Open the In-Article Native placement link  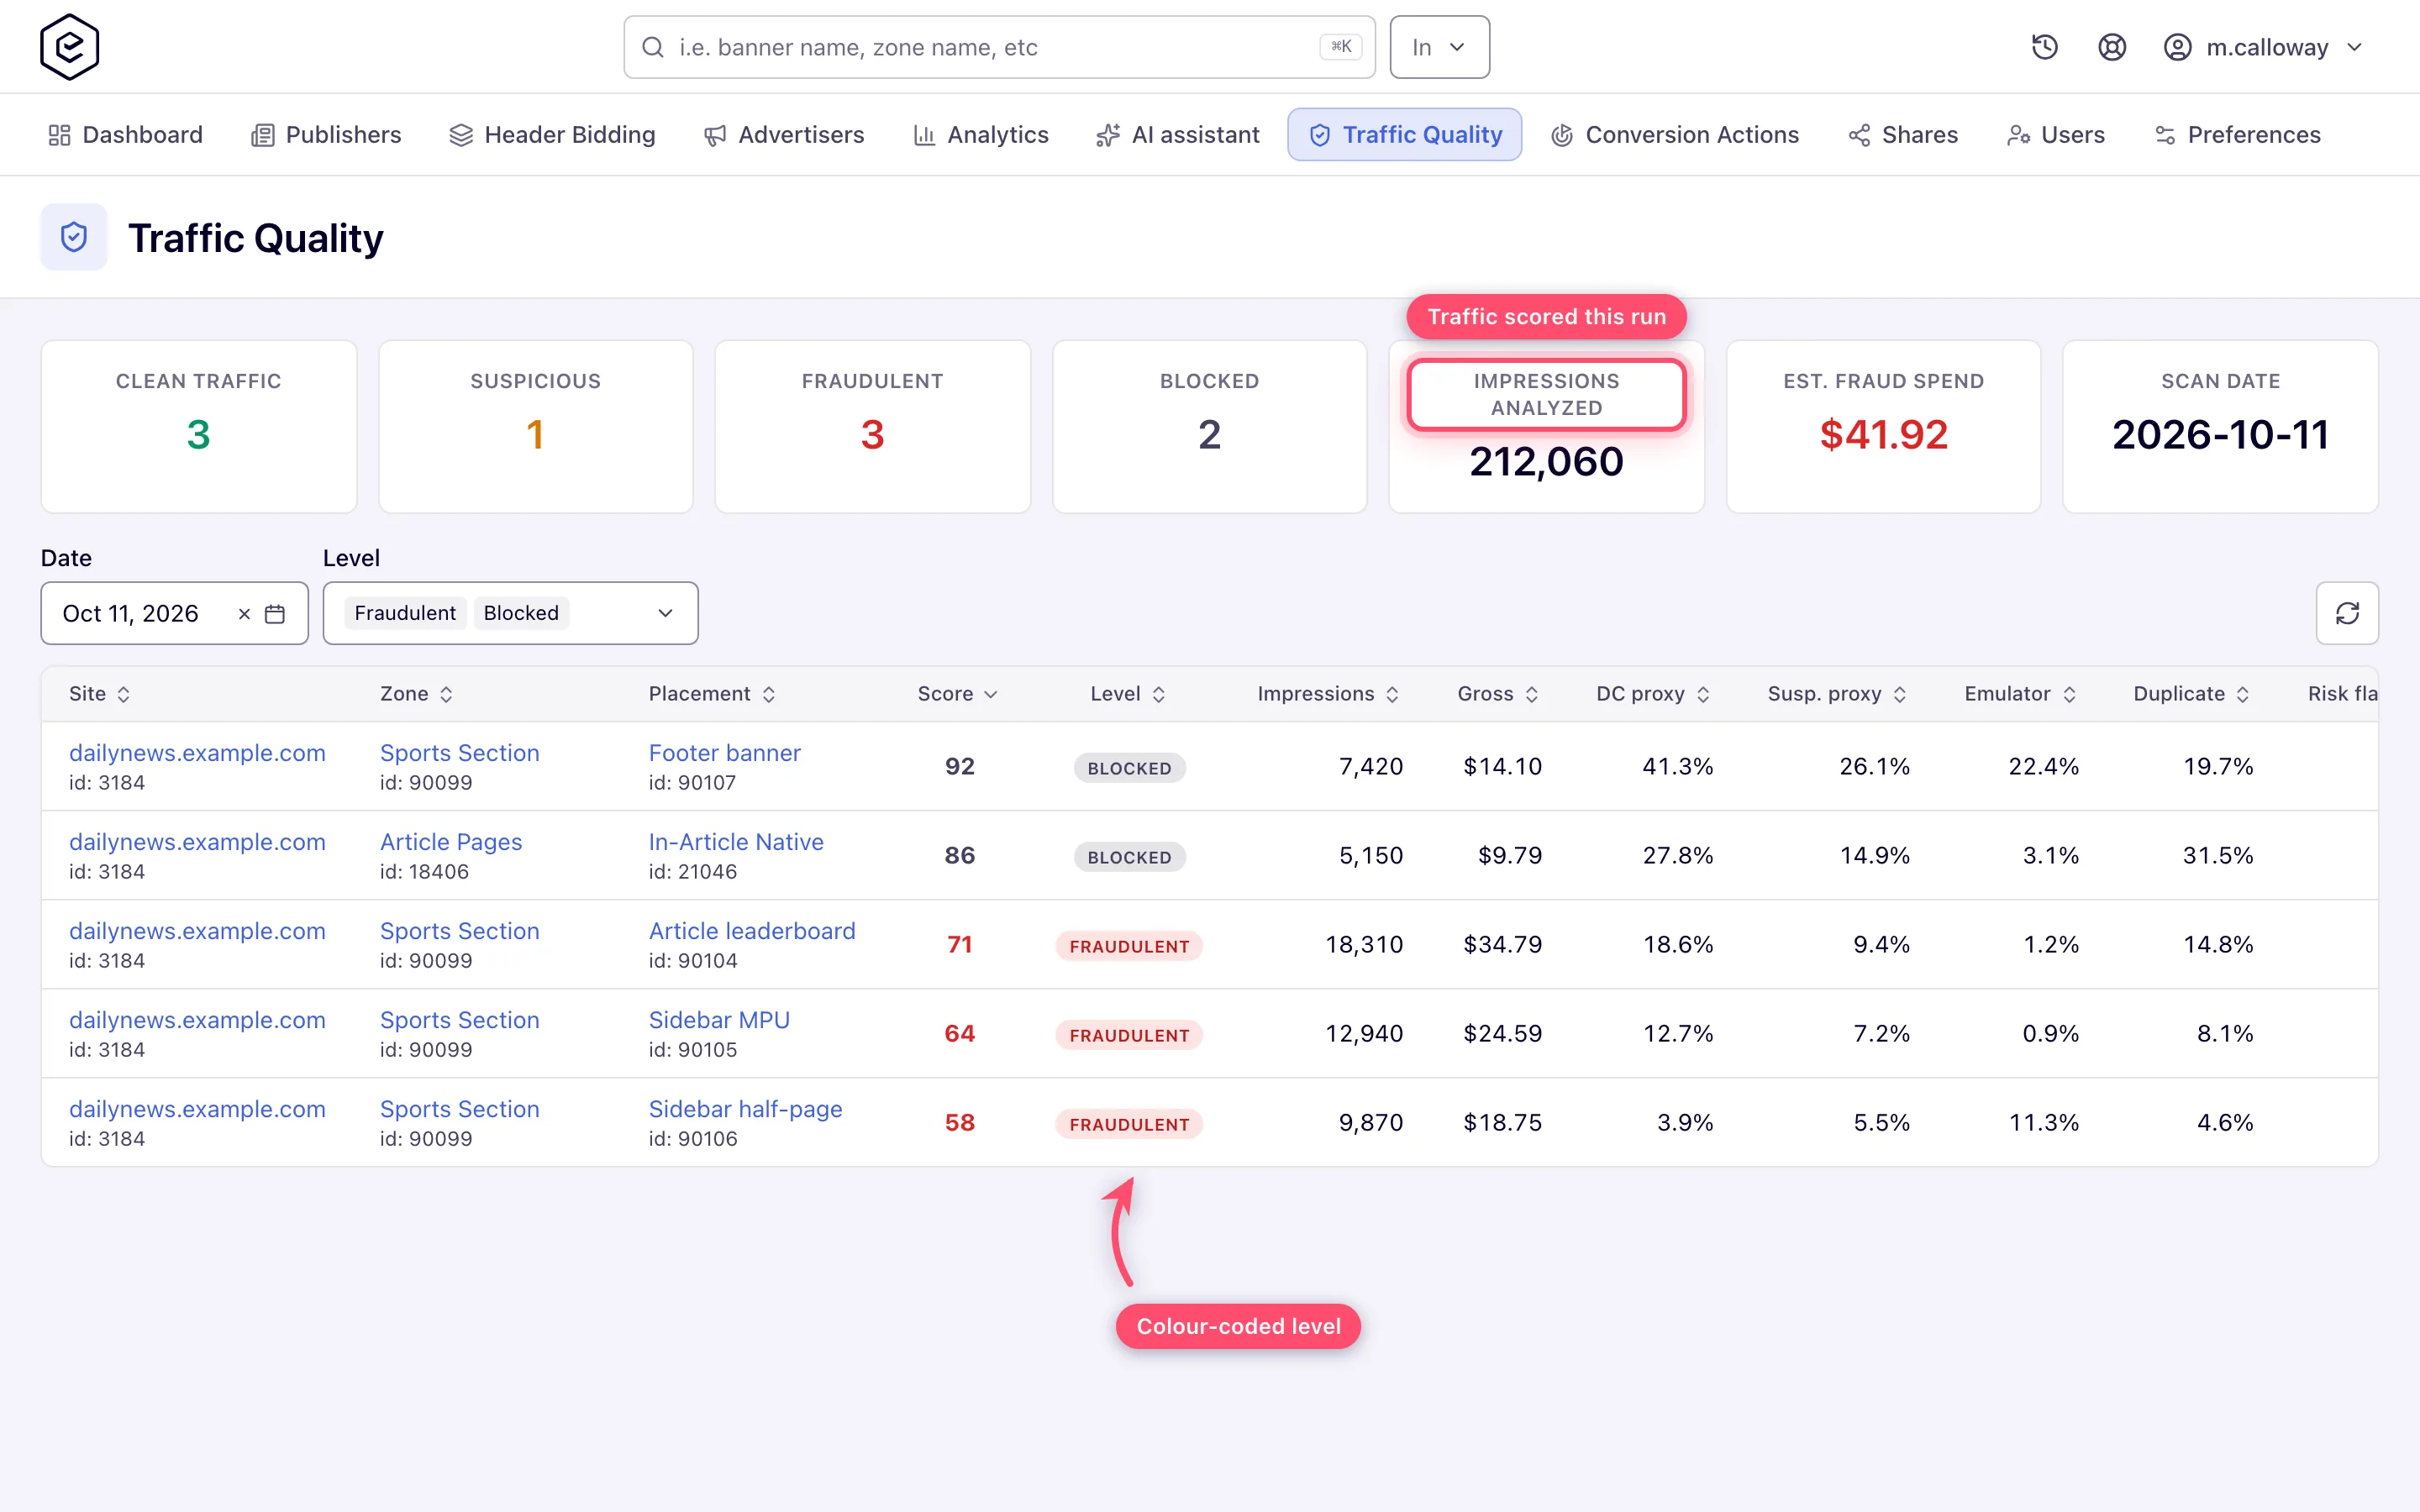point(736,842)
